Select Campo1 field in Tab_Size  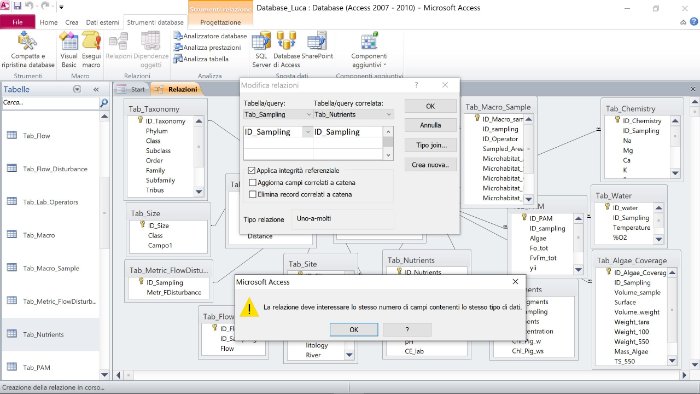(x=160, y=245)
